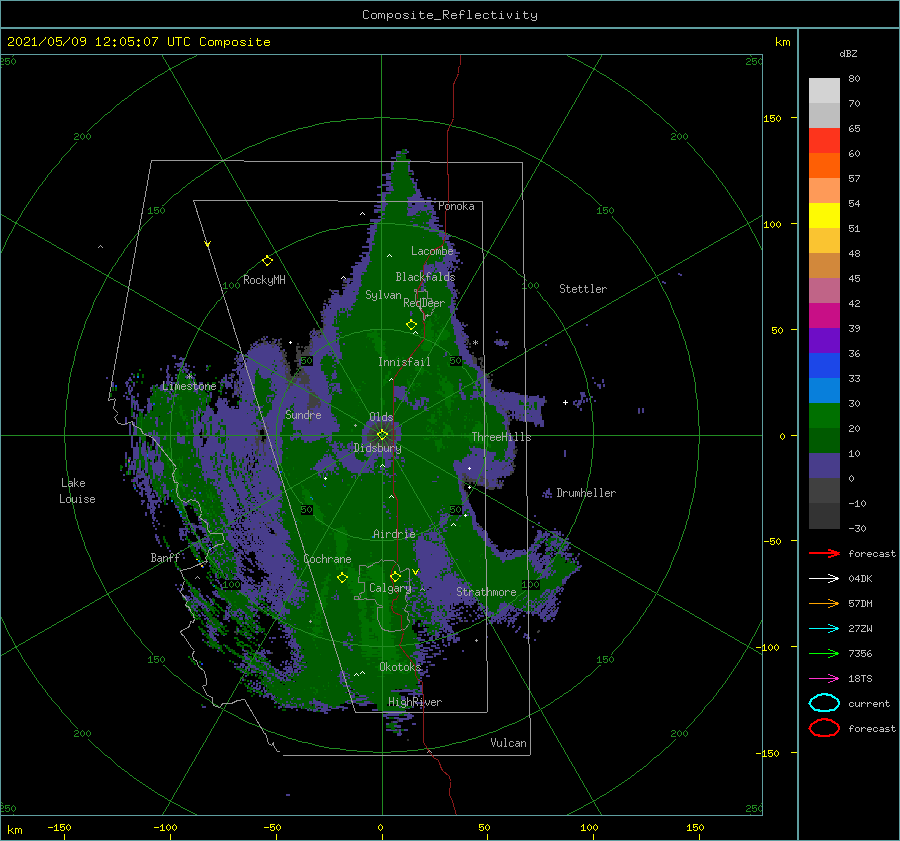Click the yellow diamond marker above Calgary
Image resolution: width=900 pixels, height=841 pixels.
[x=395, y=576]
